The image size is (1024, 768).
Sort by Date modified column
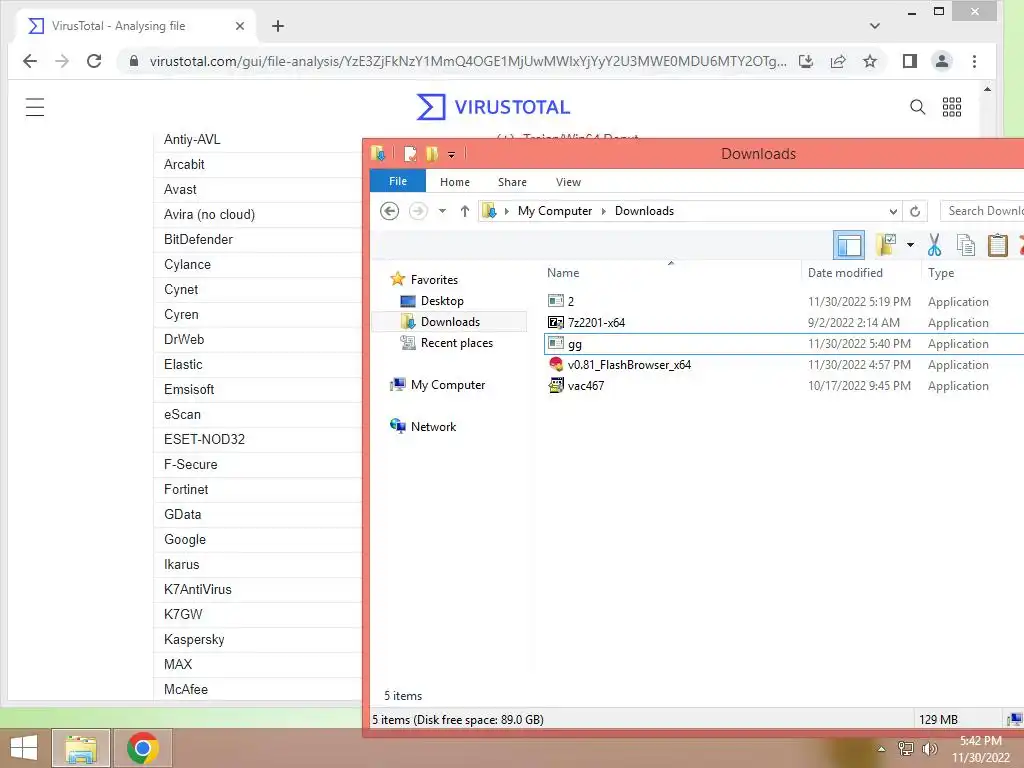[x=845, y=273]
